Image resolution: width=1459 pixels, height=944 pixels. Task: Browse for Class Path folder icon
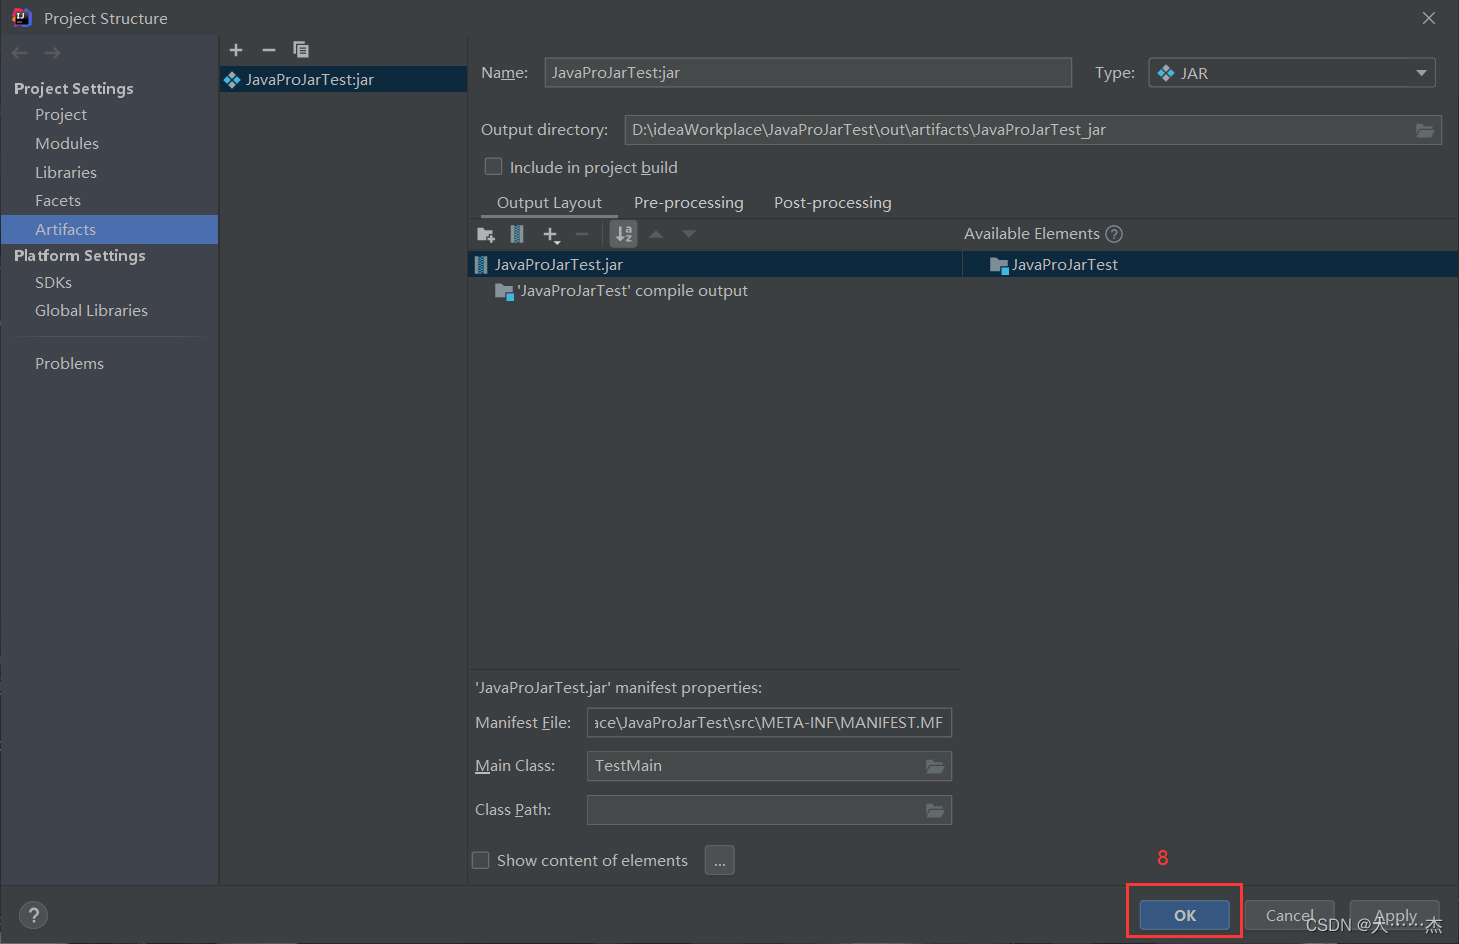[x=935, y=811]
